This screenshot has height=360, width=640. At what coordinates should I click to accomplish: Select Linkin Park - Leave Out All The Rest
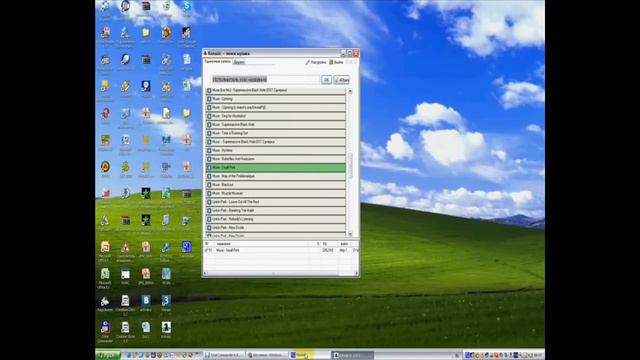coord(276,202)
